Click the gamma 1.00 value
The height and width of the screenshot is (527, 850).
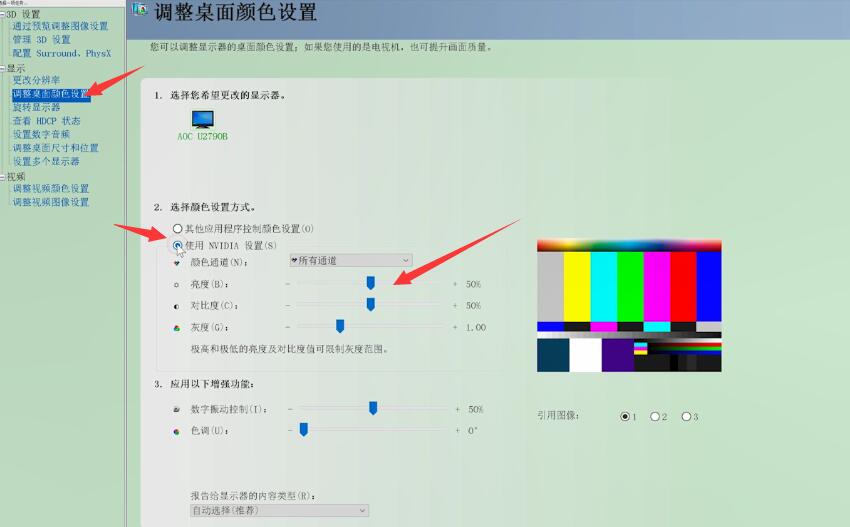[x=476, y=327]
